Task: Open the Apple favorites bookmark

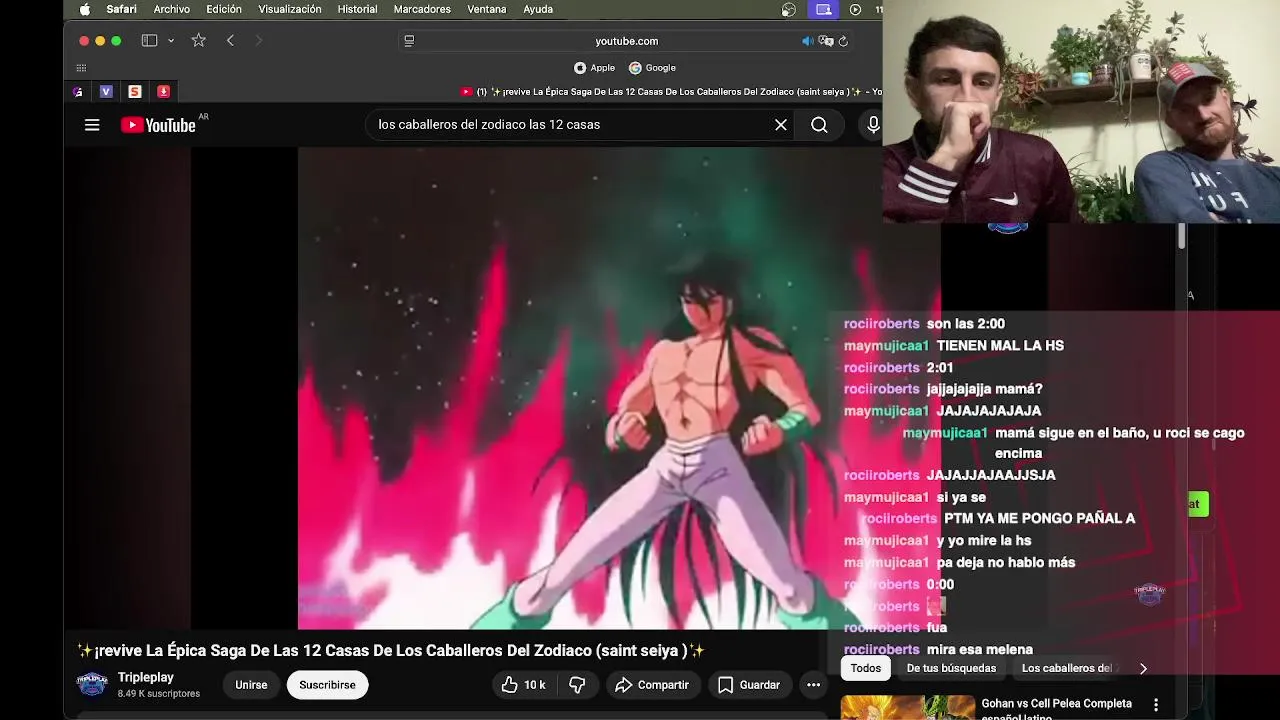Action: click(595, 68)
